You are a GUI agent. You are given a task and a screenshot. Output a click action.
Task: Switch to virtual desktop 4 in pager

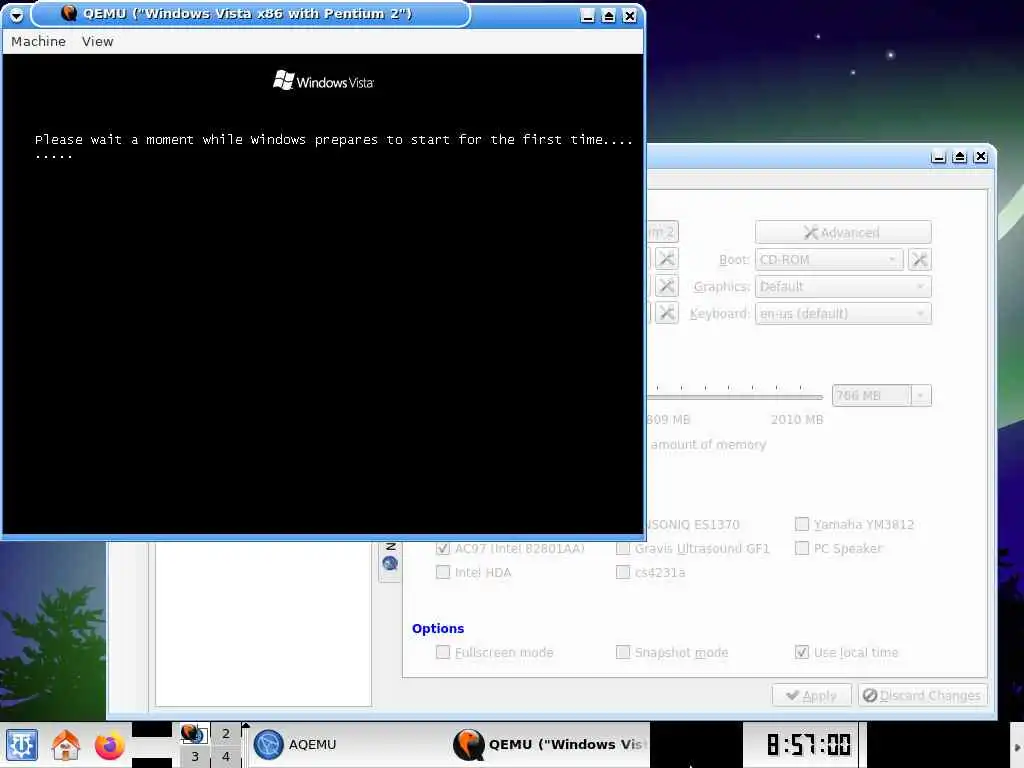(x=226, y=756)
